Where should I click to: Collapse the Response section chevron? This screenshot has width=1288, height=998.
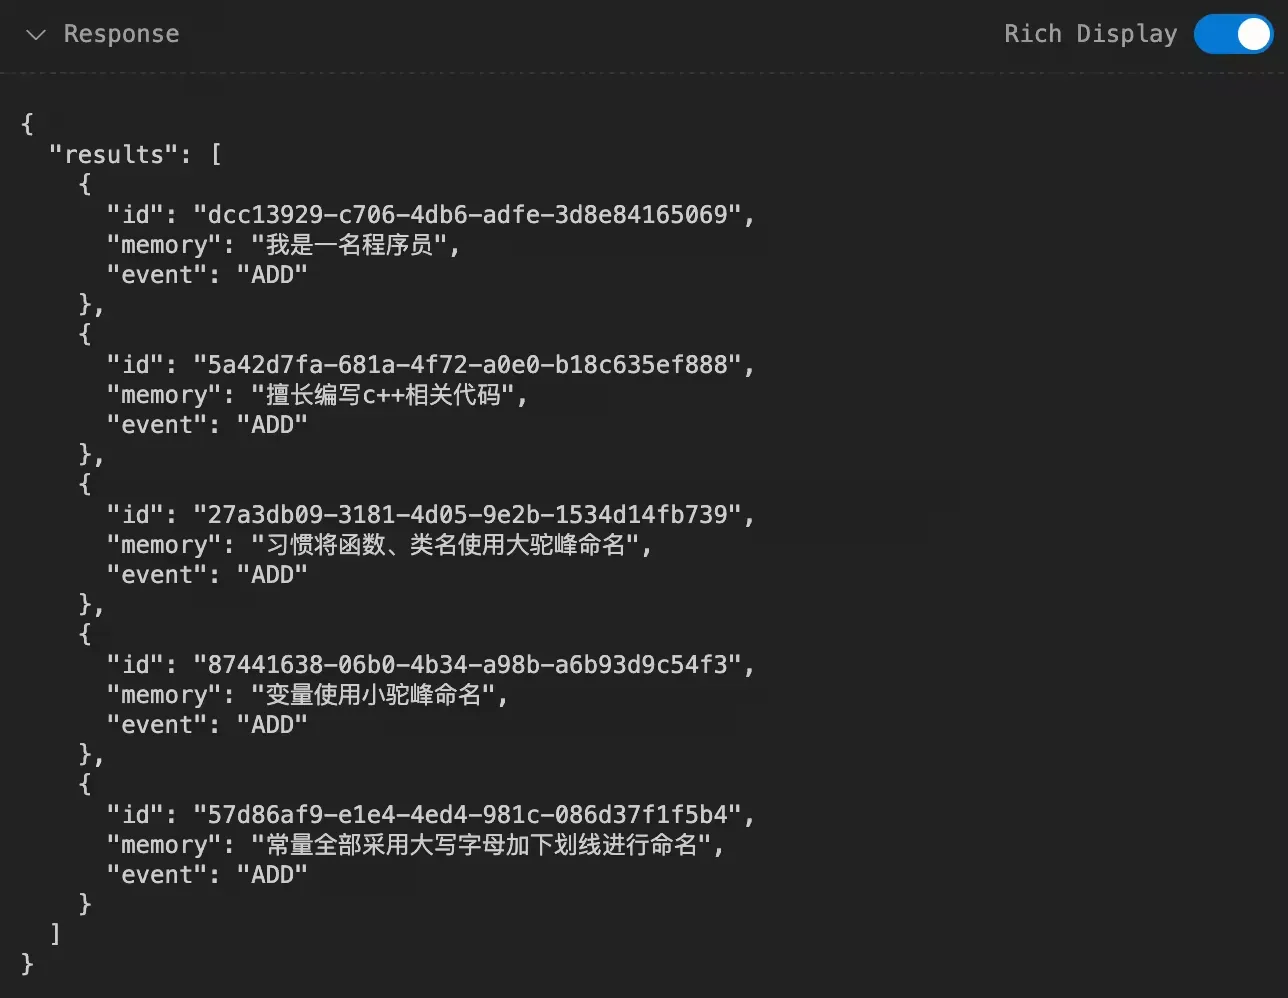coord(36,35)
